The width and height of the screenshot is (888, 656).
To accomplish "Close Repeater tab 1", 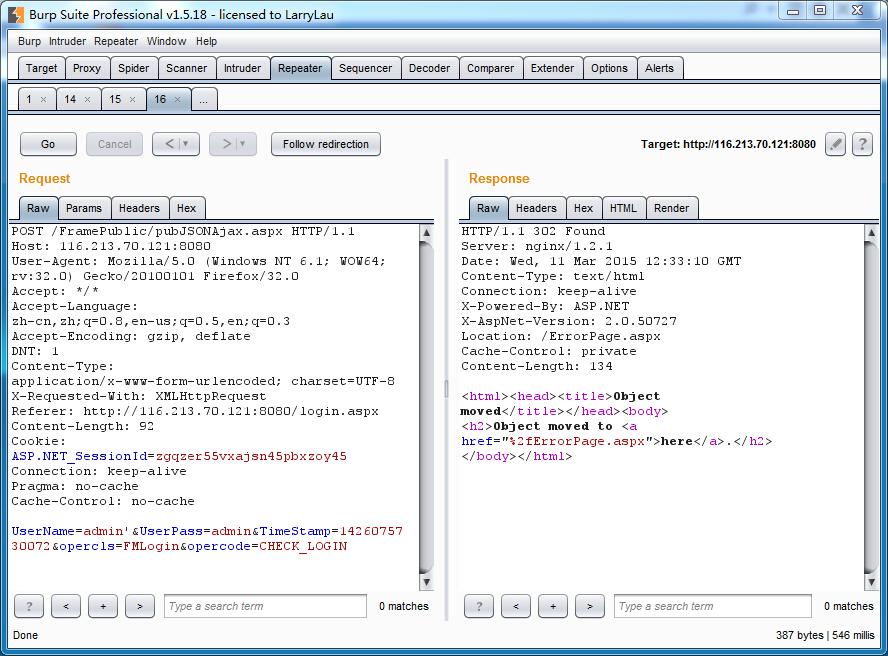I will pos(43,99).
